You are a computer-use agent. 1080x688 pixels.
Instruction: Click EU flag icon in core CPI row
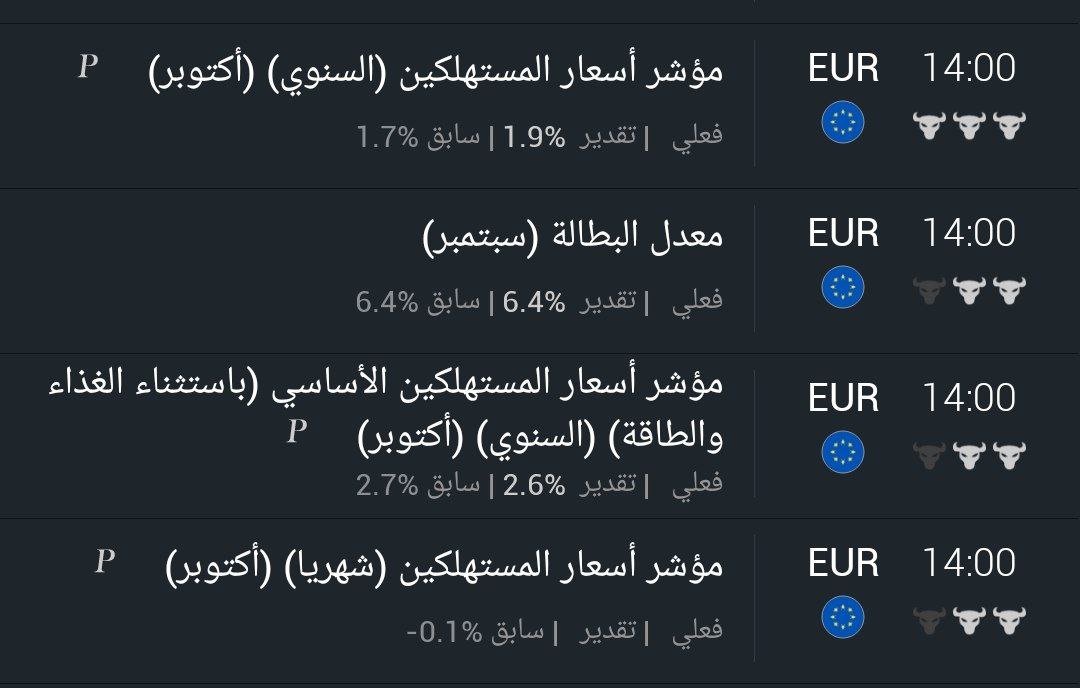(x=842, y=452)
